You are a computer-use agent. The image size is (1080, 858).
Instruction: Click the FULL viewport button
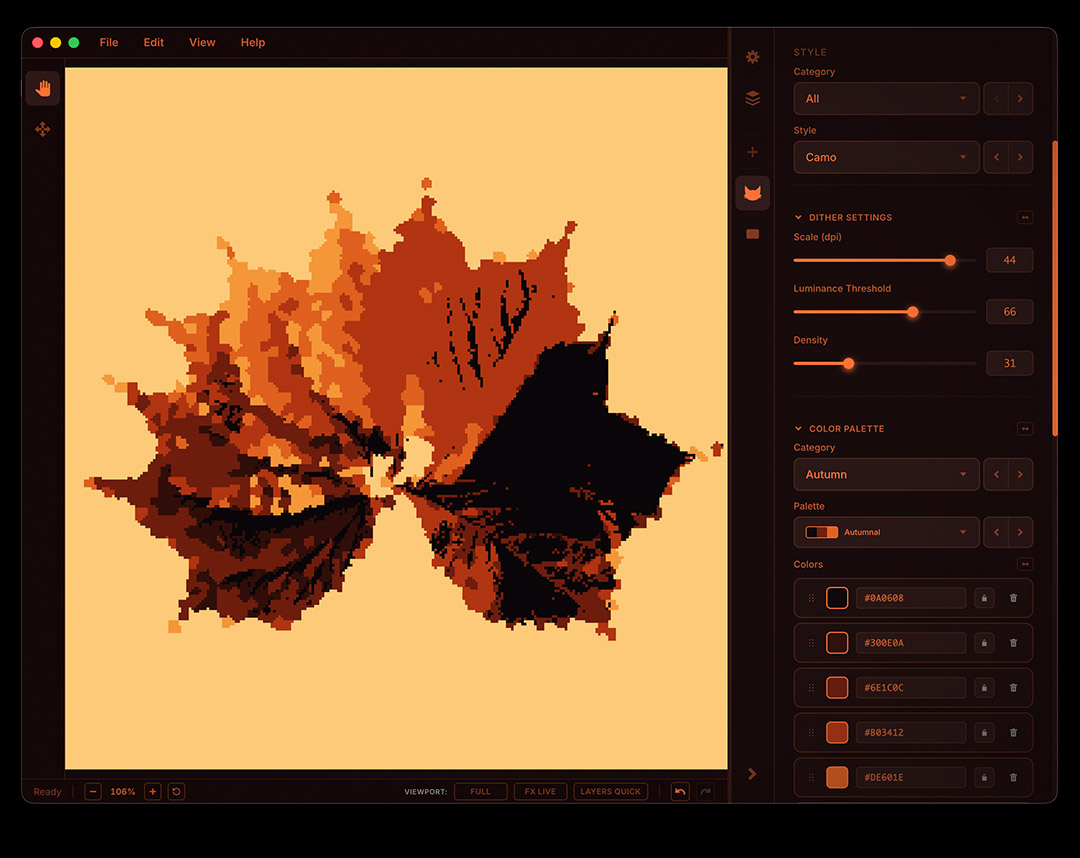tap(480, 791)
